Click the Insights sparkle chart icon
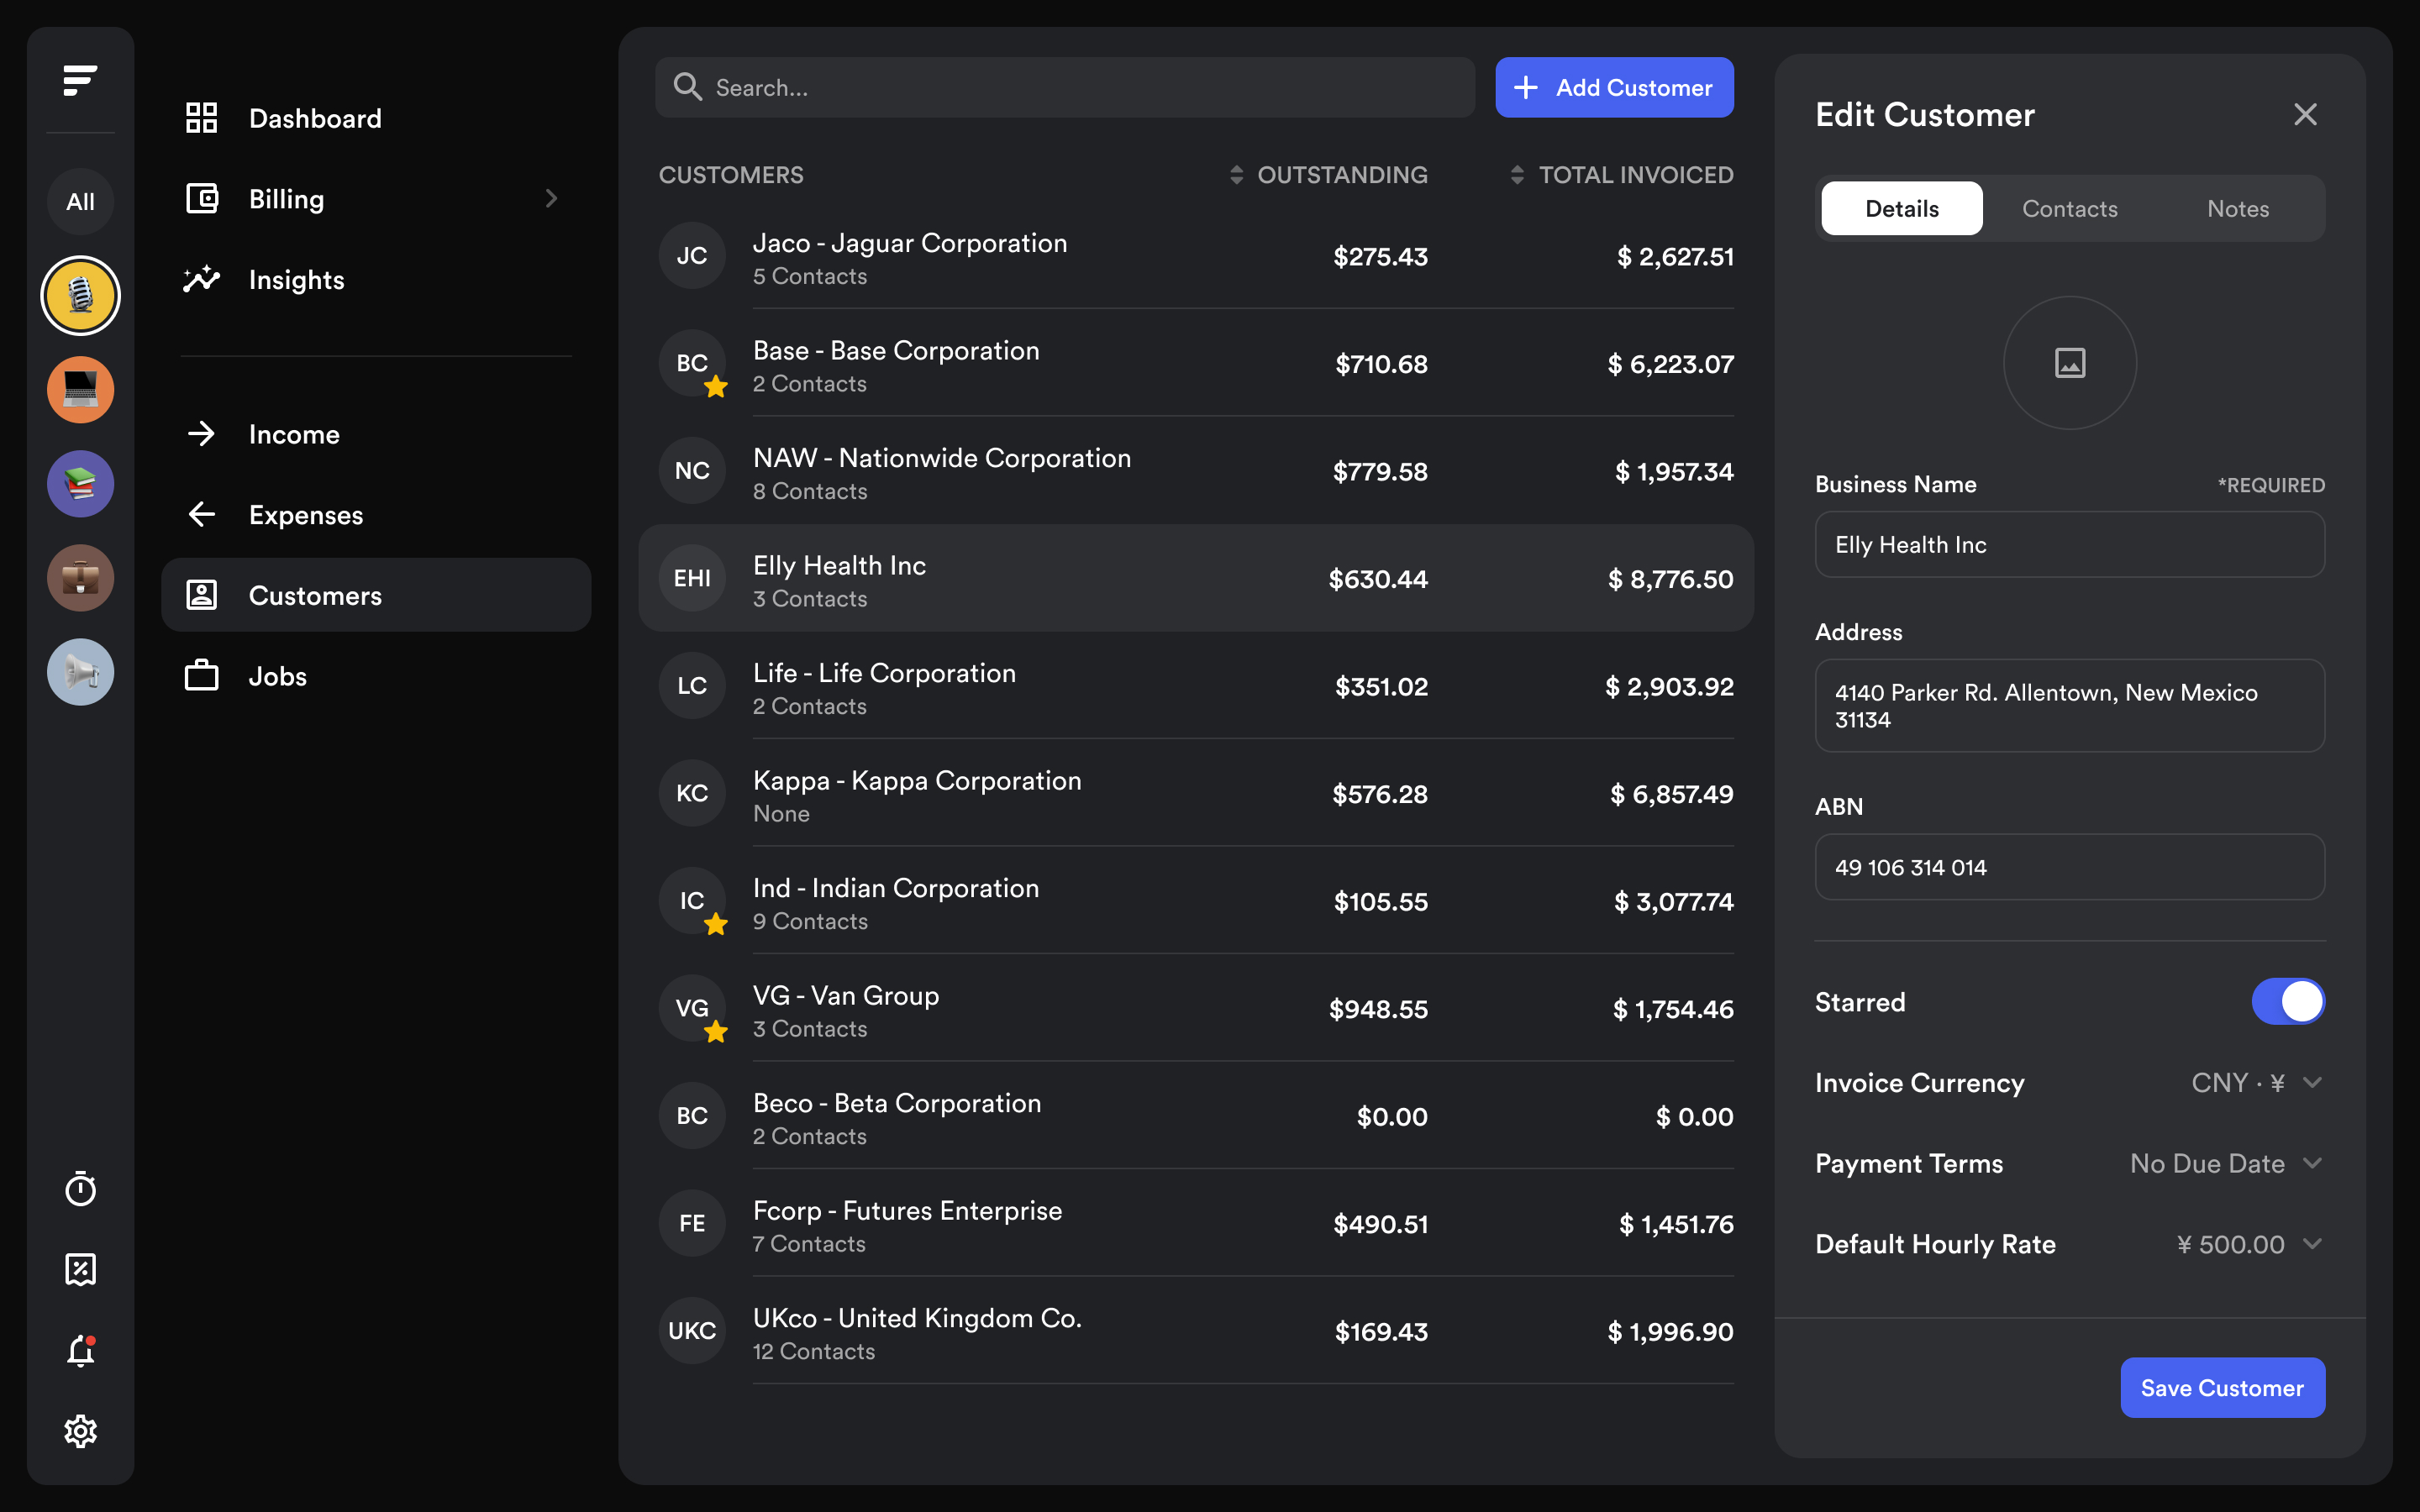This screenshot has width=2420, height=1512. [x=201, y=279]
